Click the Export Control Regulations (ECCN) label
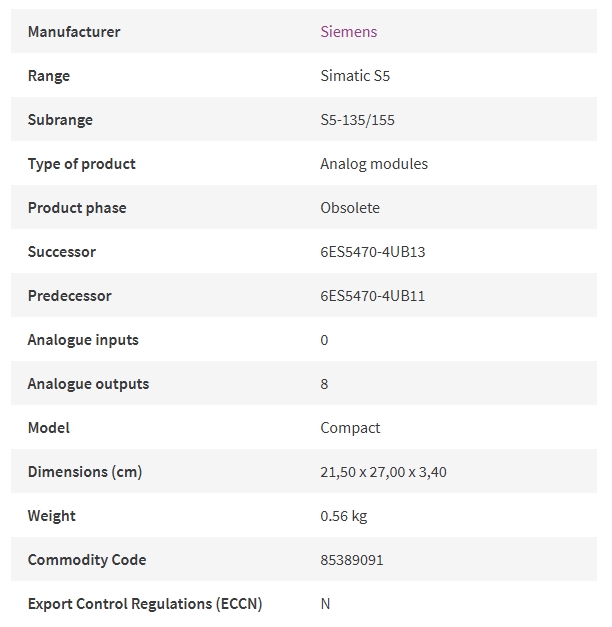612x627 pixels. pyautogui.click(x=145, y=604)
